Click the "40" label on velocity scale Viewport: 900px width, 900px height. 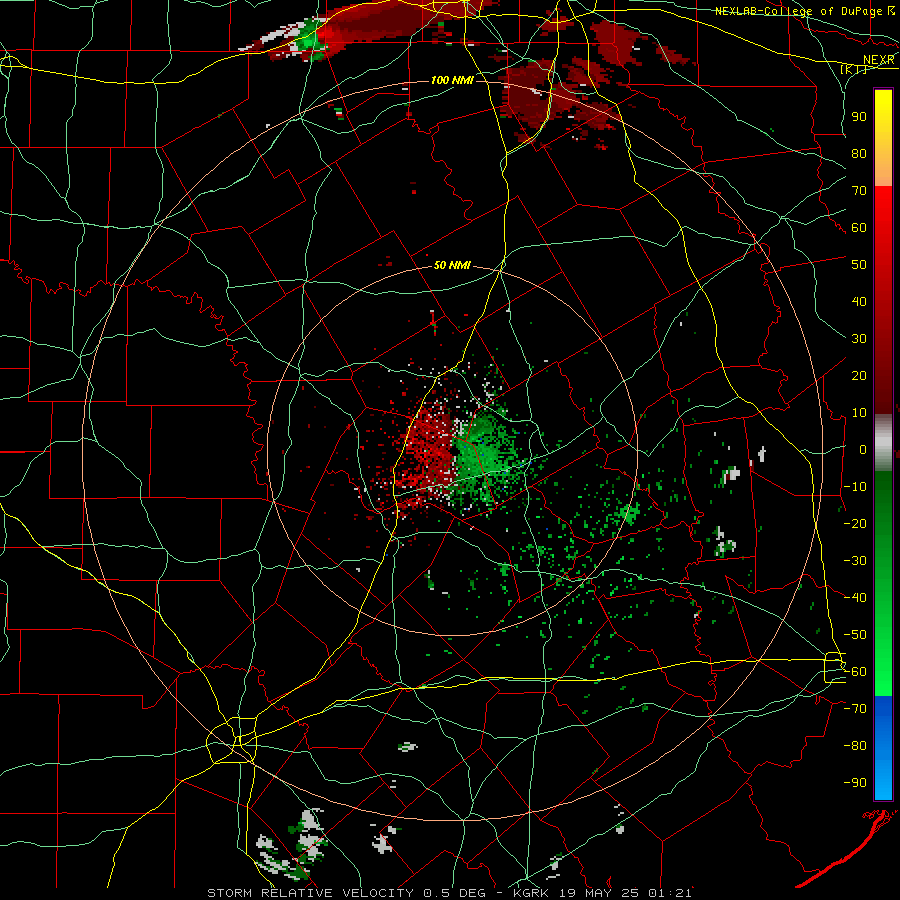click(x=859, y=302)
